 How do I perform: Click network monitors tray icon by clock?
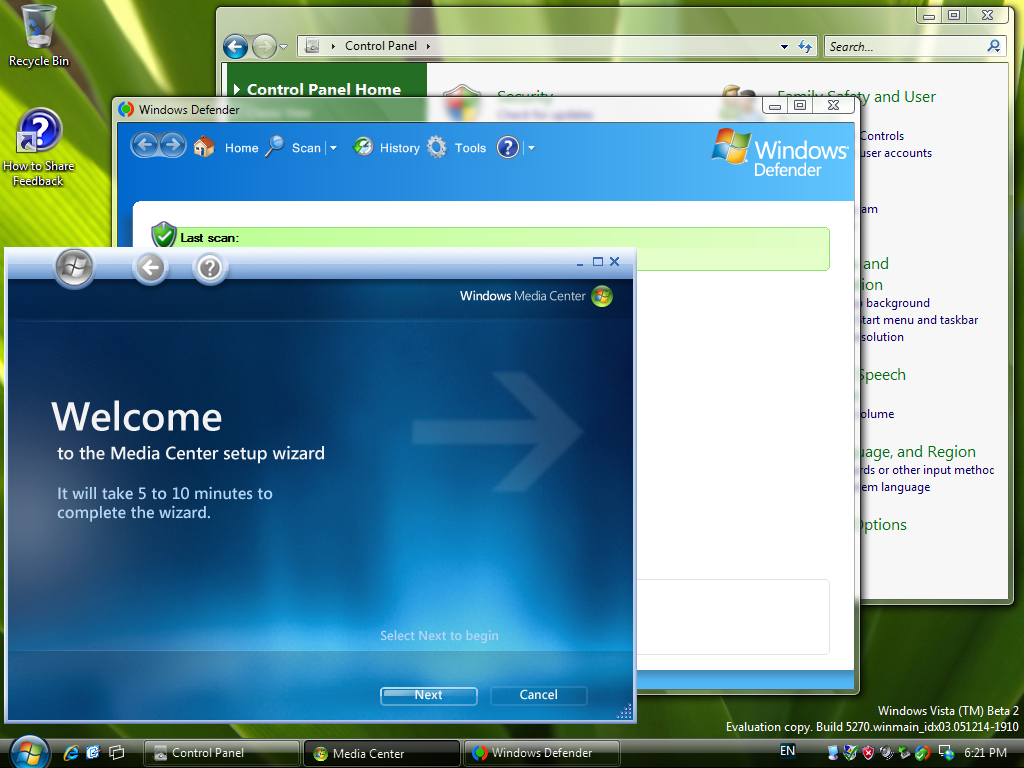946,753
